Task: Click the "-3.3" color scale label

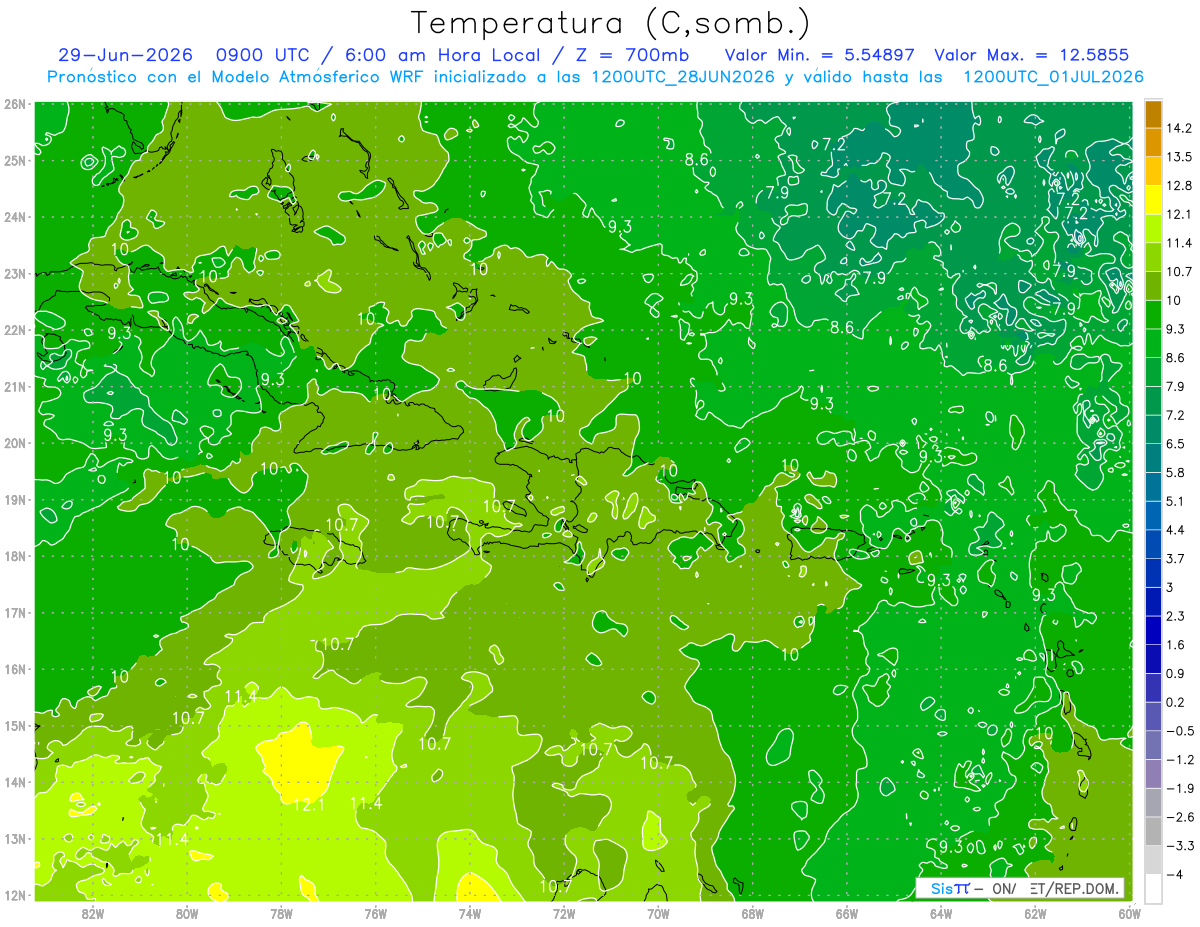Action: (x=1180, y=846)
